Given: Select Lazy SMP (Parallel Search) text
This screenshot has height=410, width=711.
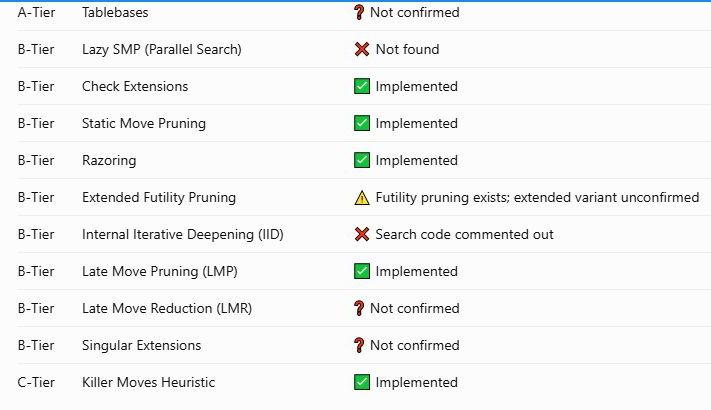Looking at the screenshot, I should pyautogui.click(x=162, y=49).
